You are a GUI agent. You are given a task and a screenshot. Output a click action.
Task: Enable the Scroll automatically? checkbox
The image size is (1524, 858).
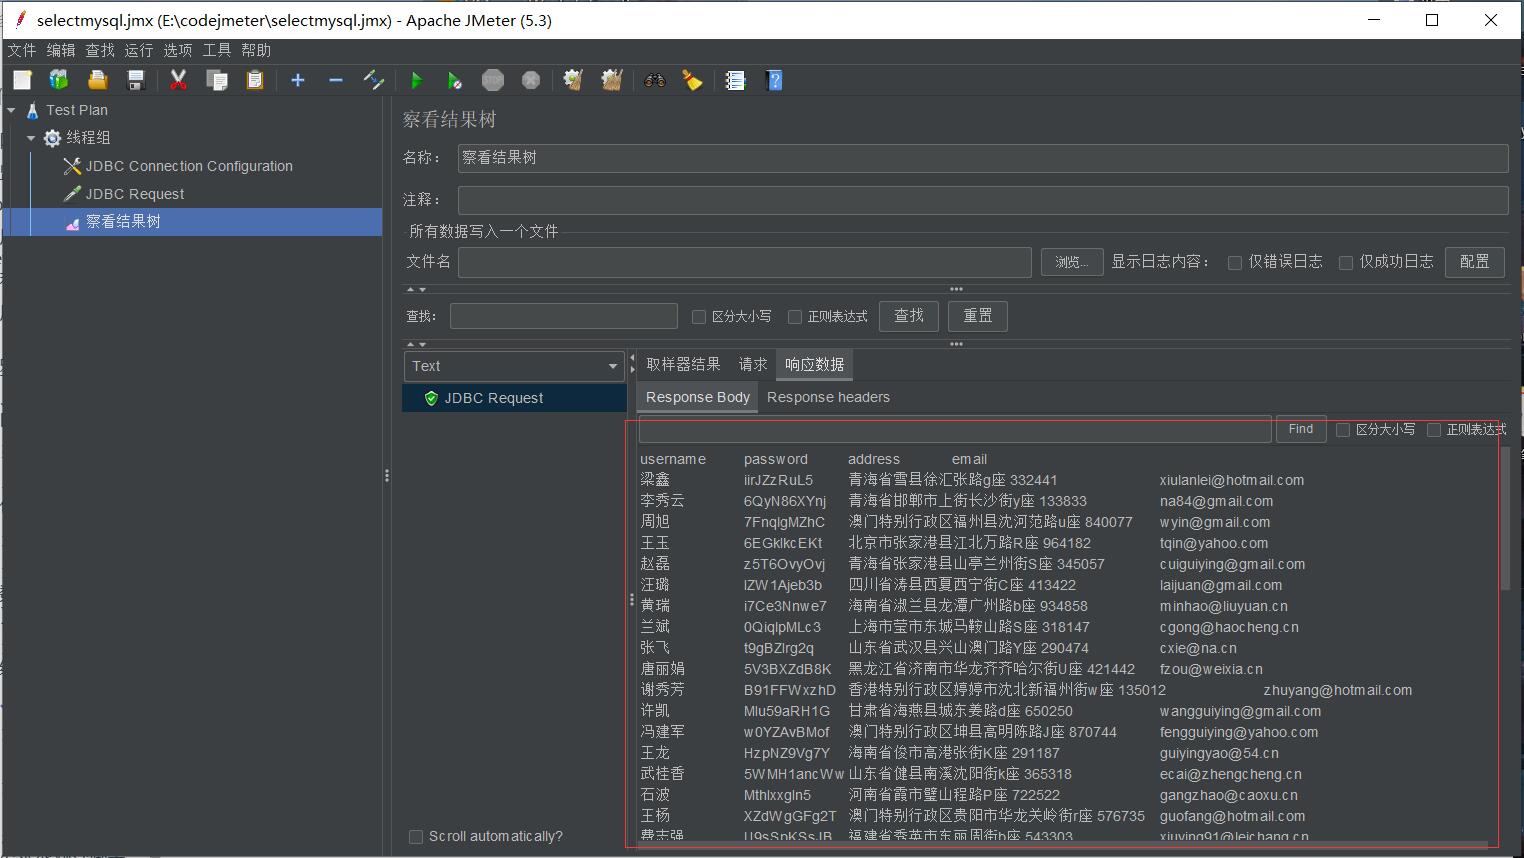pos(416,836)
